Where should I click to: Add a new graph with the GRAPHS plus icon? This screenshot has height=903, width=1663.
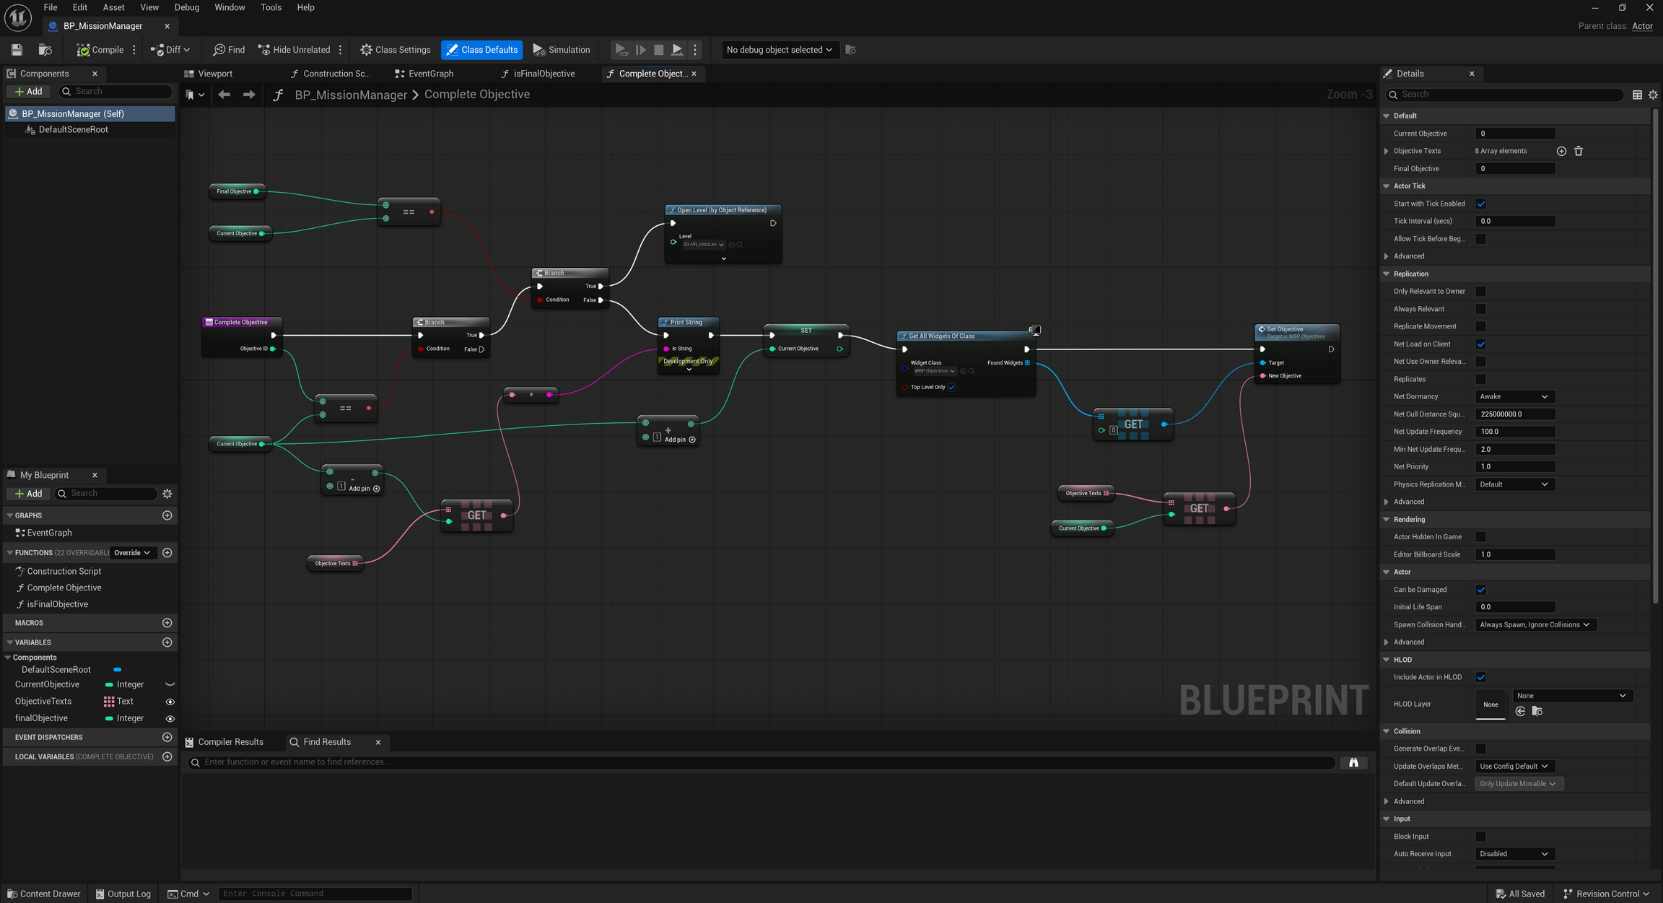pyautogui.click(x=167, y=515)
